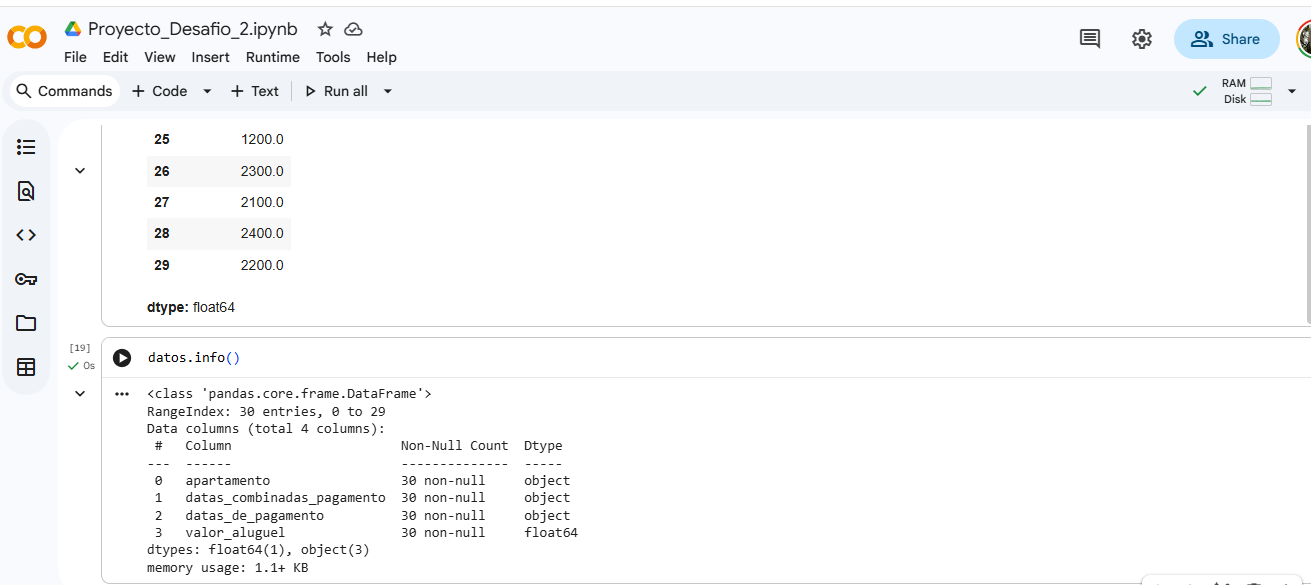The image size is (1311, 585).
Task: Open the Runtime menu
Action: [x=272, y=57]
